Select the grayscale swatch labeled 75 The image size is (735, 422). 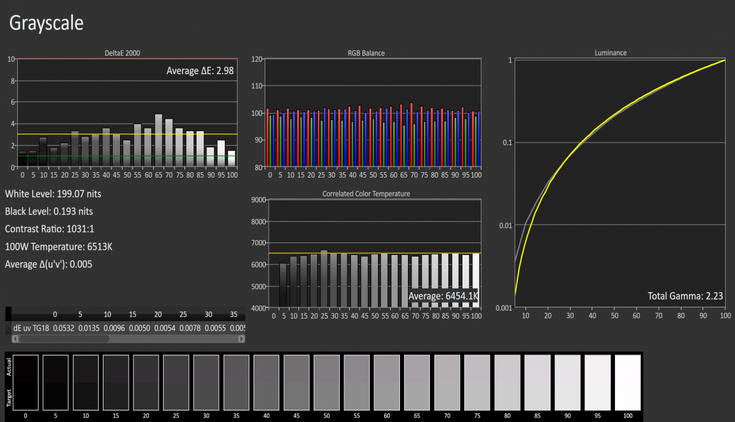477,383
